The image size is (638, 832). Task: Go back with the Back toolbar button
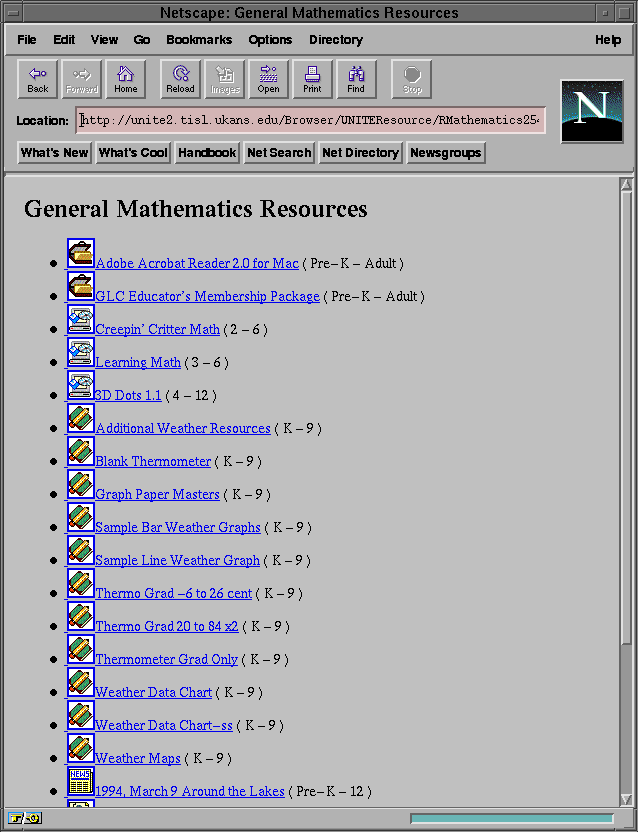coord(38,80)
